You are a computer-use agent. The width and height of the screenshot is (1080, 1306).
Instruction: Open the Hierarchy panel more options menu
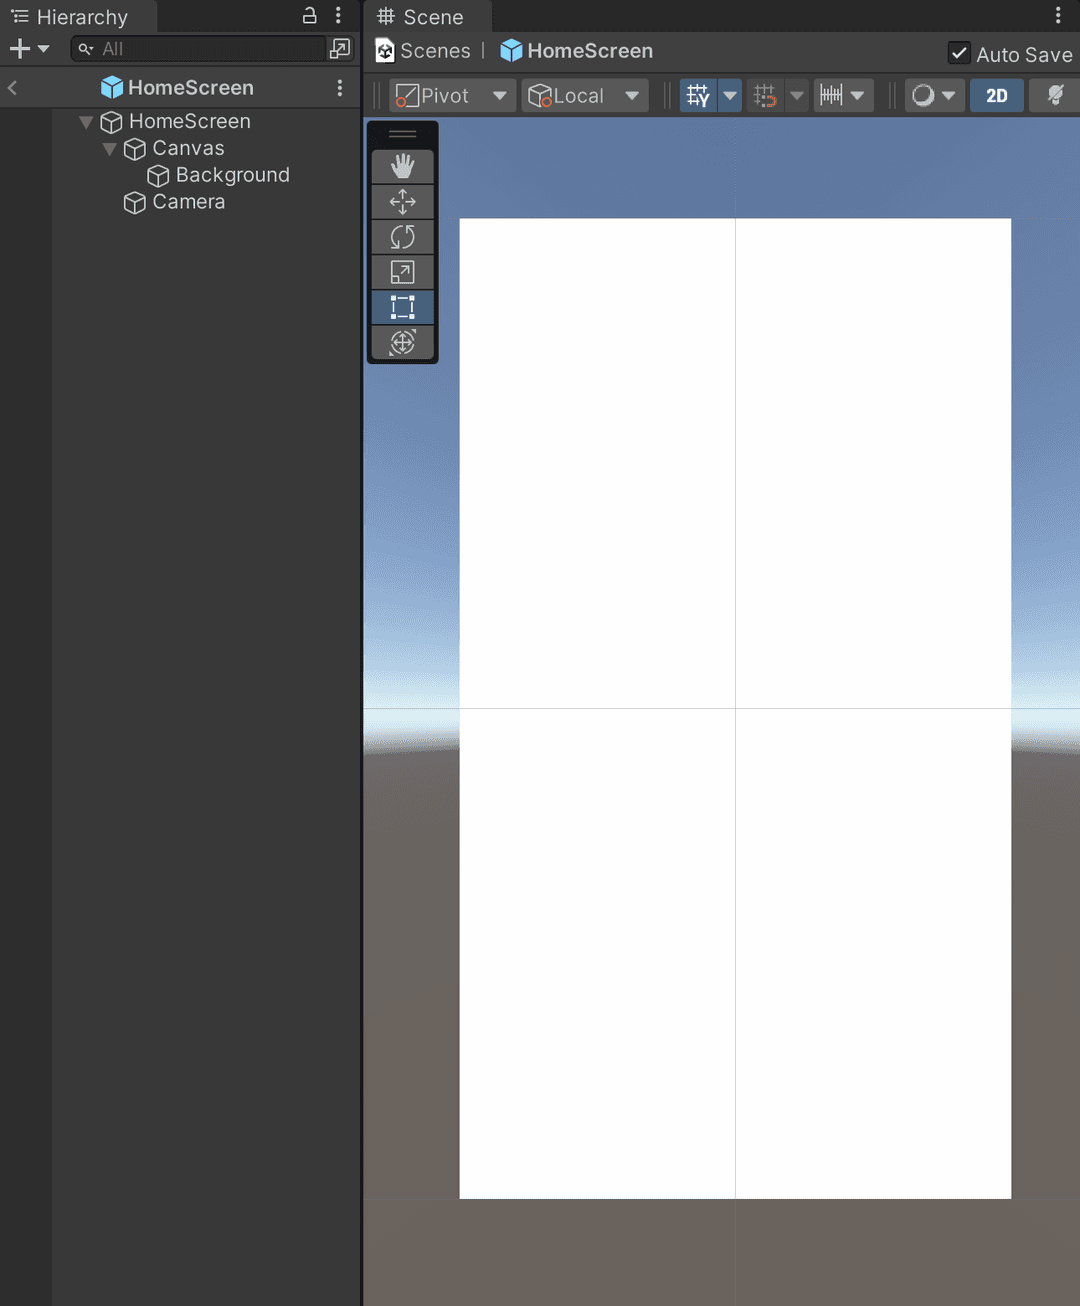[338, 15]
